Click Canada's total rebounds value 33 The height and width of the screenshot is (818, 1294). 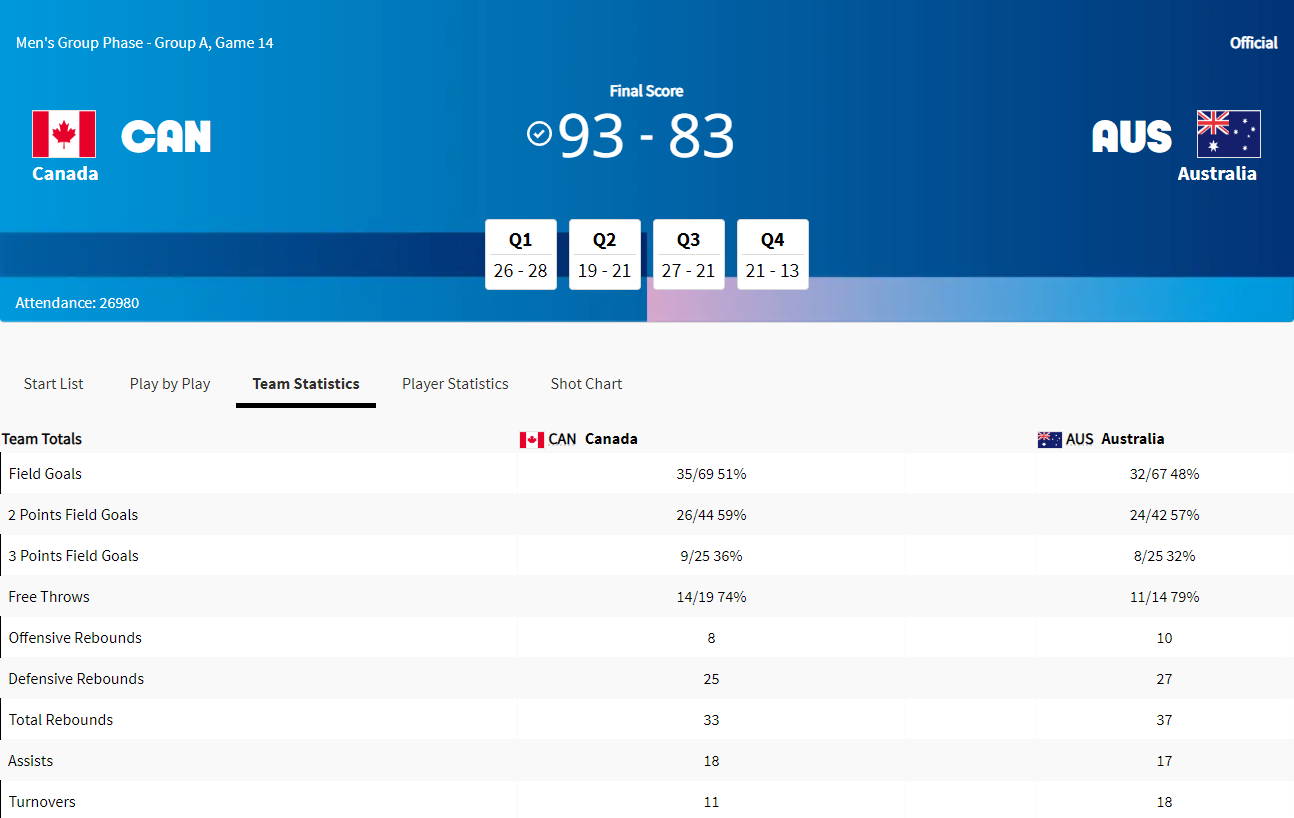pyautogui.click(x=711, y=720)
